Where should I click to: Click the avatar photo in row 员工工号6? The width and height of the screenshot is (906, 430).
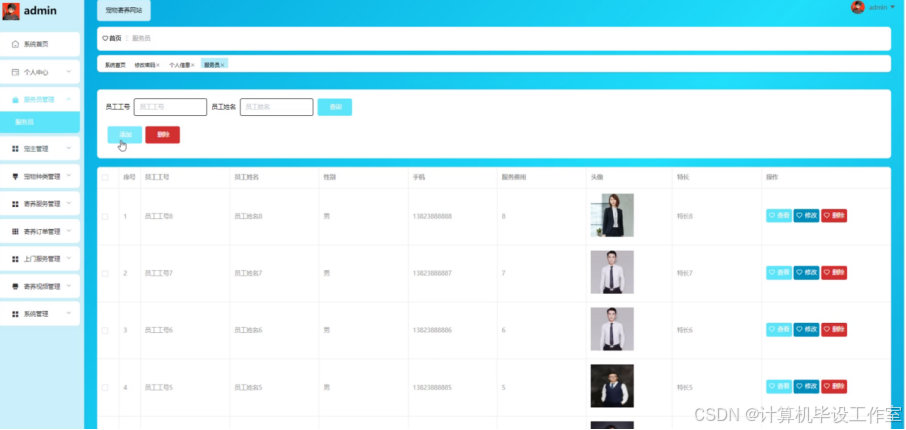click(x=612, y=329)
